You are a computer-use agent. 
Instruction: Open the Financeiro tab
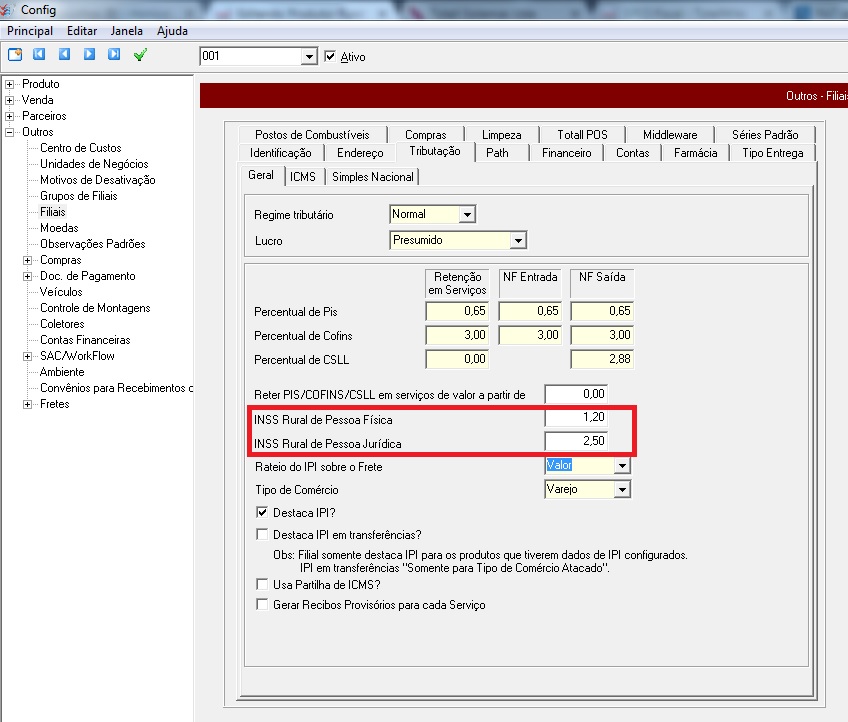click(566, 153)
